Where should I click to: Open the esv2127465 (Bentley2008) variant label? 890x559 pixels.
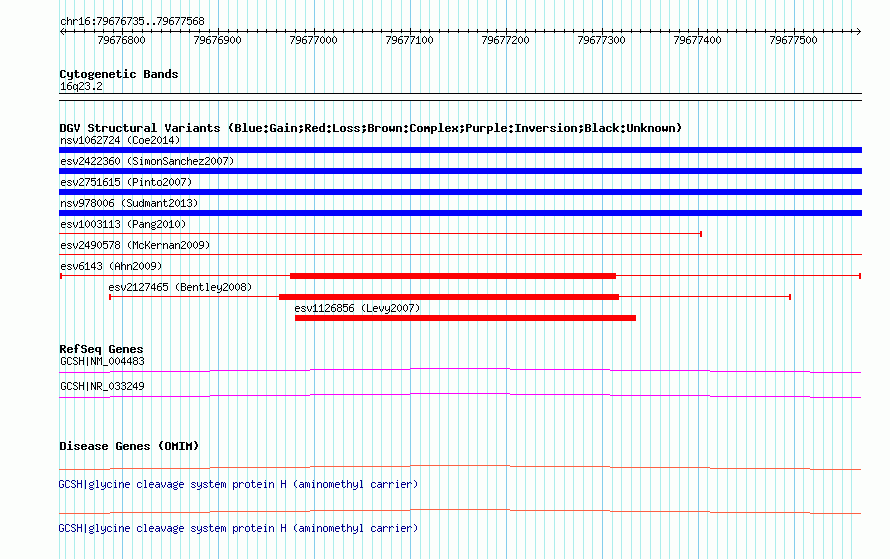180,287
